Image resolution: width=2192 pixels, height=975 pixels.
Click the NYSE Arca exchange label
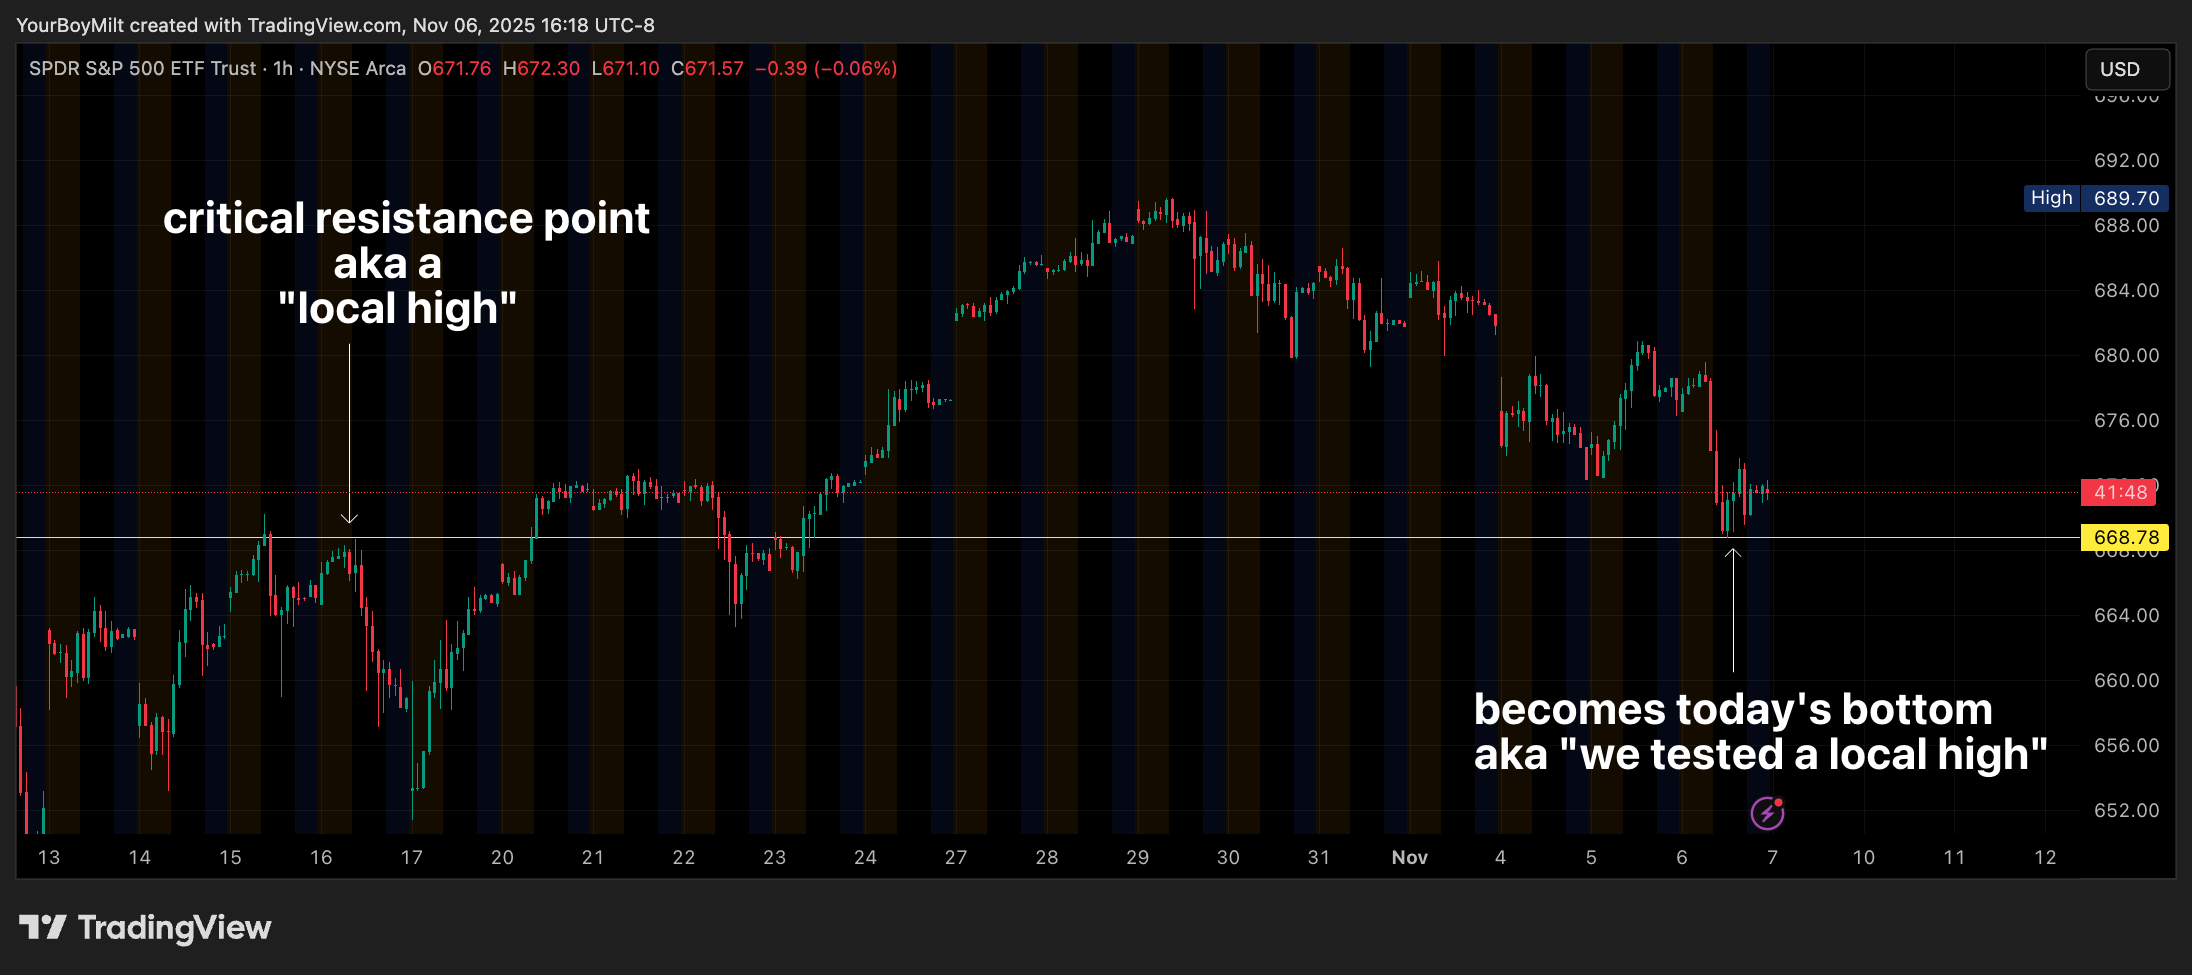coord(358,68)
